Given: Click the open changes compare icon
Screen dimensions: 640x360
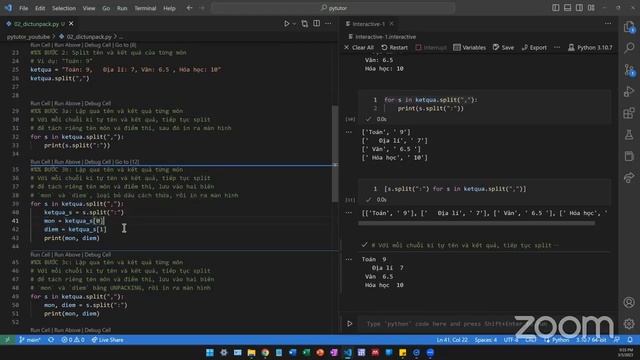Looking at the screenshot, I should pos(305,24).
